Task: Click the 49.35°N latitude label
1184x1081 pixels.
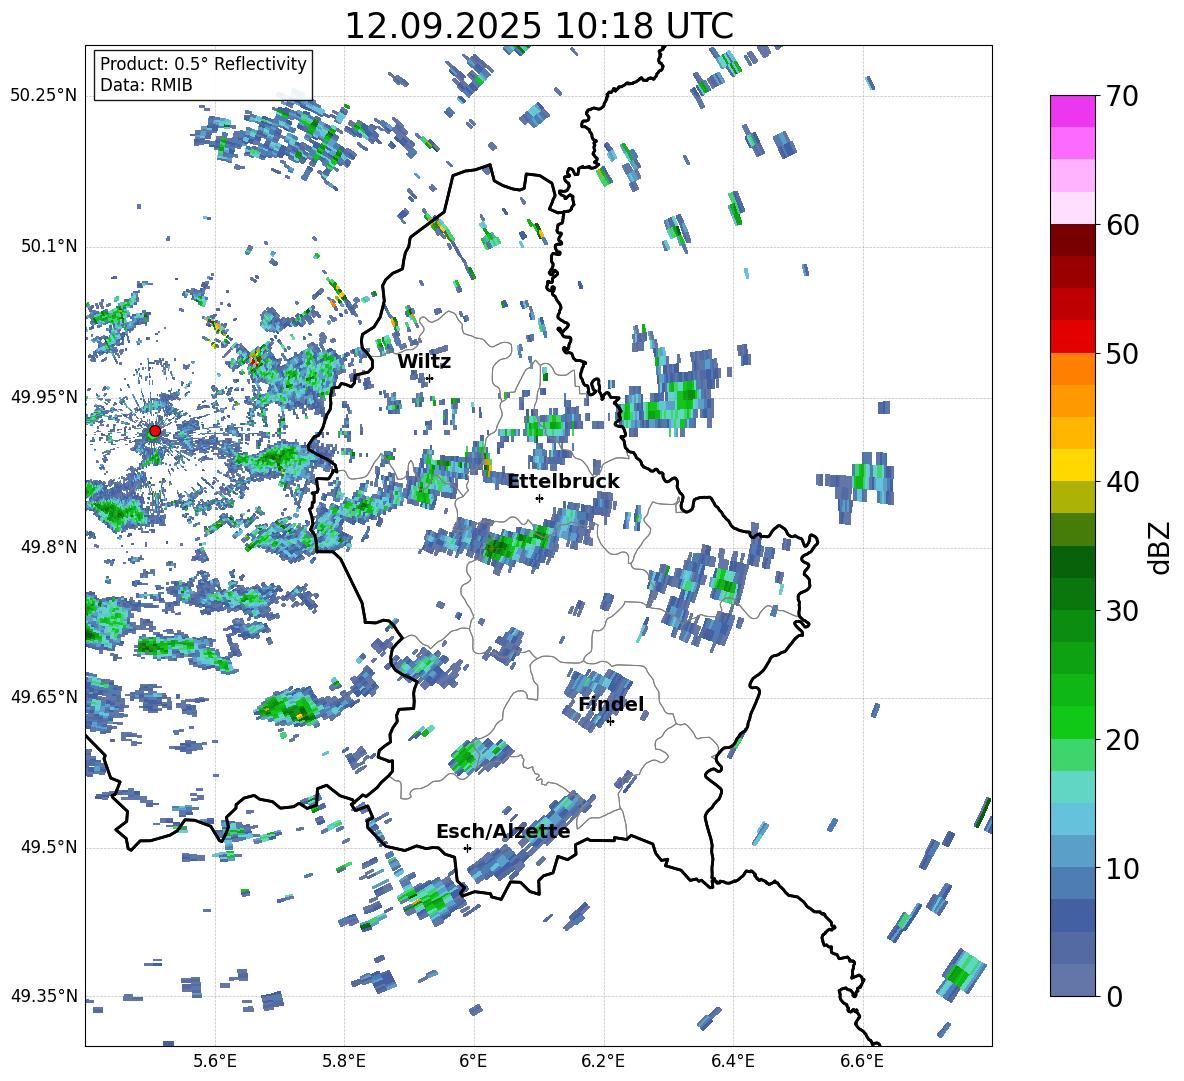Action: point(44,996)
